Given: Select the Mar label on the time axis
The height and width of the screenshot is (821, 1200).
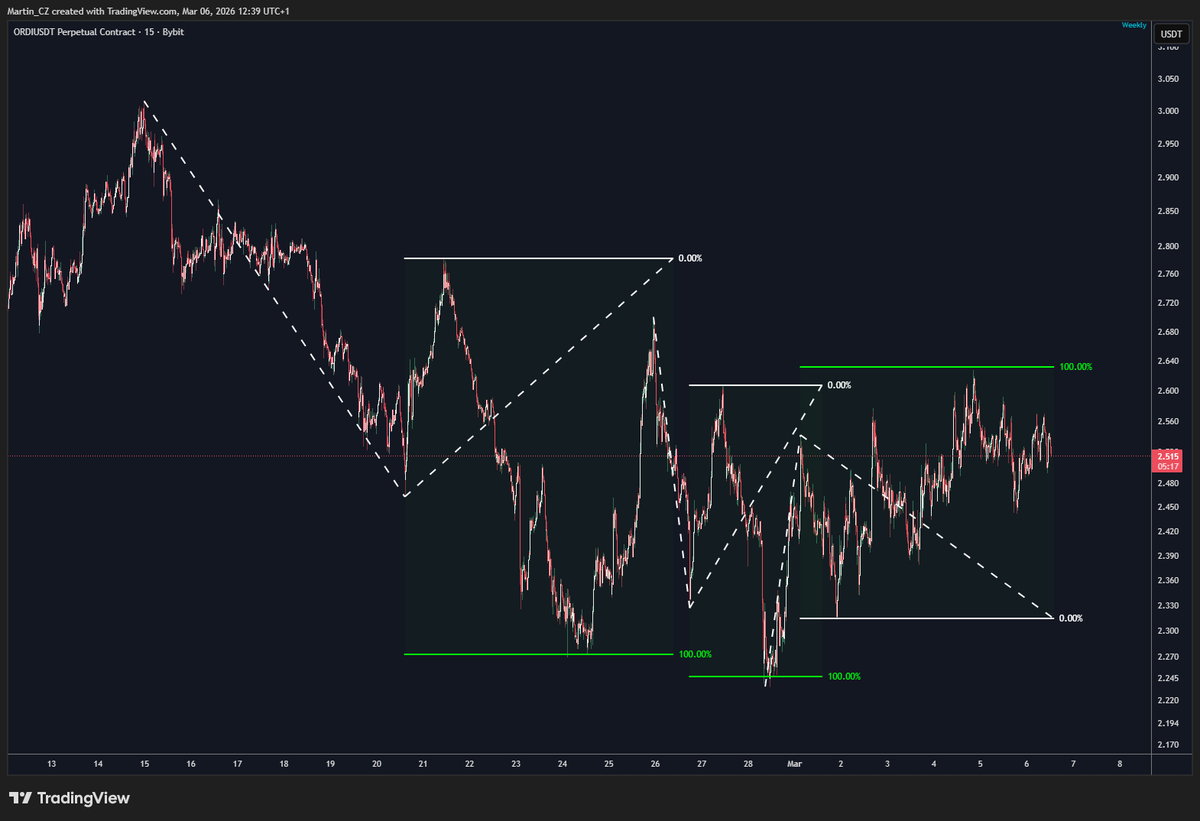Looking at the screenshot, I should 795,764.
